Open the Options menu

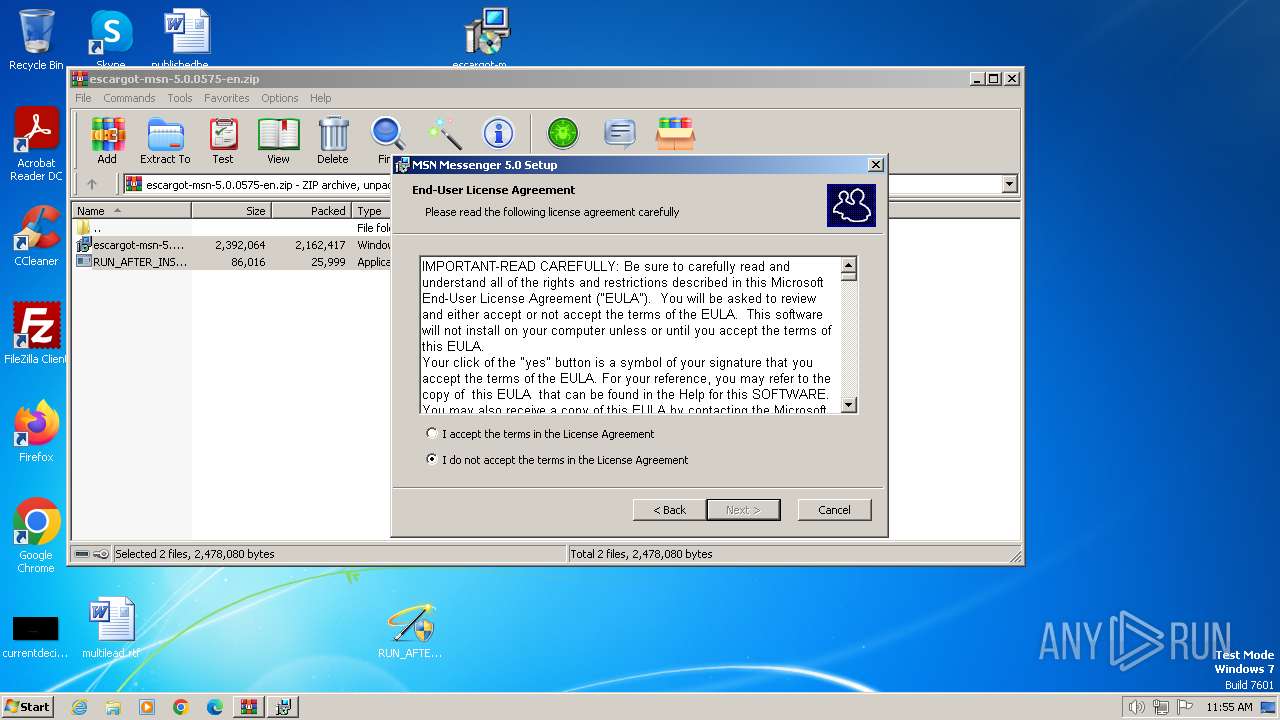click(x=280, y=98)
